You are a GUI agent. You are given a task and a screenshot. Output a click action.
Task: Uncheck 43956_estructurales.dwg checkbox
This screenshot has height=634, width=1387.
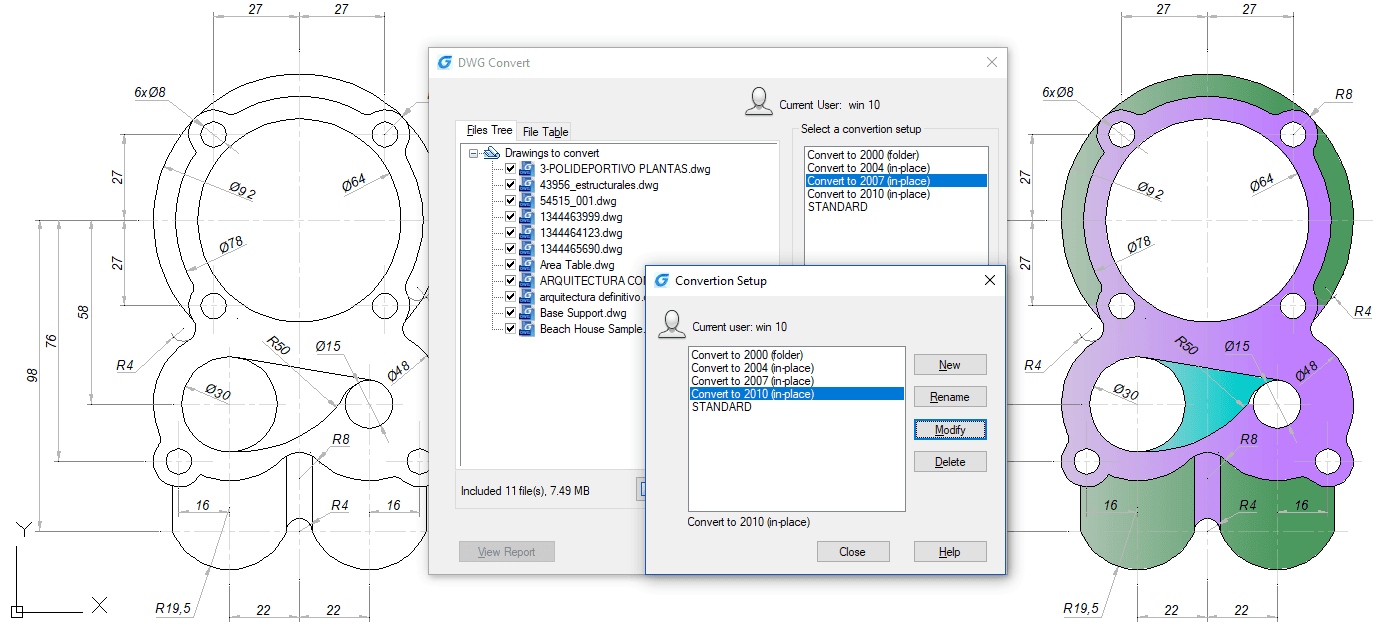pos(511,185)
